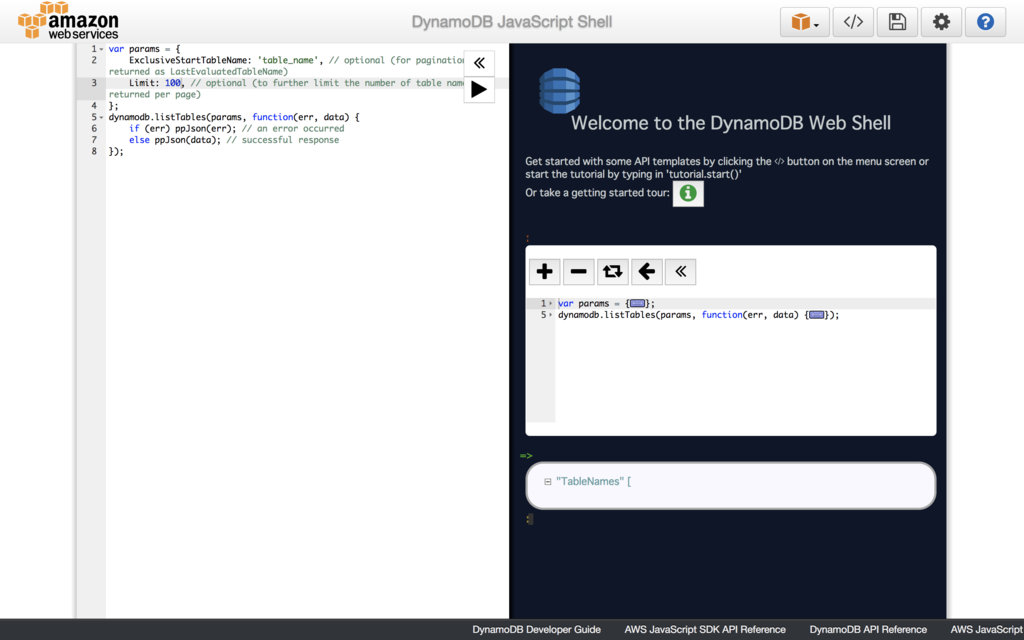Fold line 5 in the left editor
This screenshot has height=640, width=1024.
click(101, 118)
